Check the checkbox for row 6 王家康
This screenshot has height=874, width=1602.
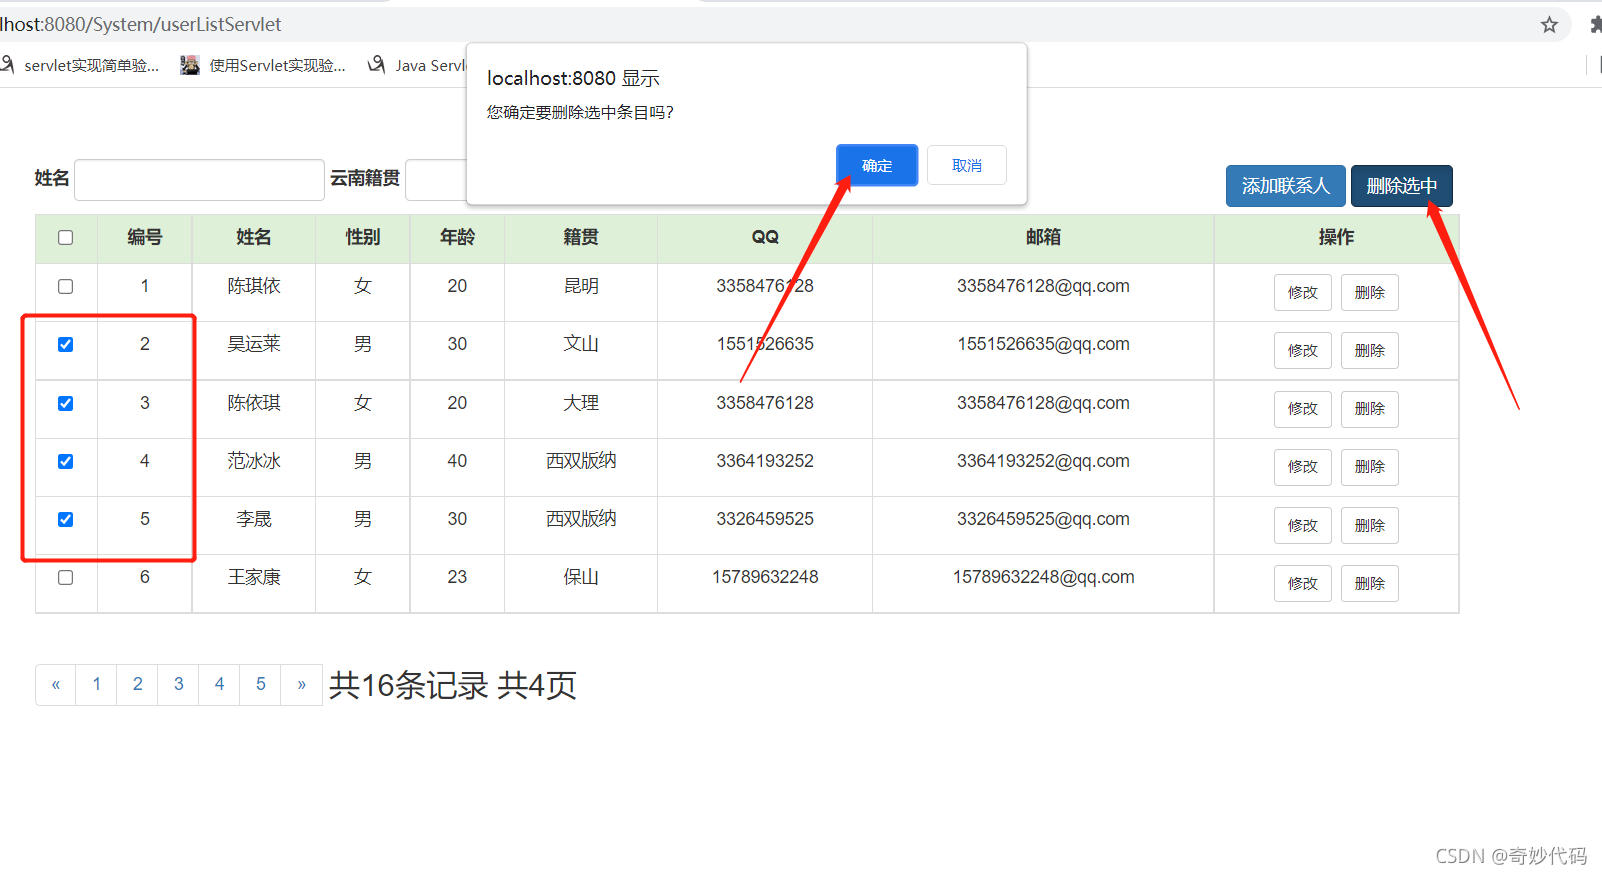(x=66, y=578)
